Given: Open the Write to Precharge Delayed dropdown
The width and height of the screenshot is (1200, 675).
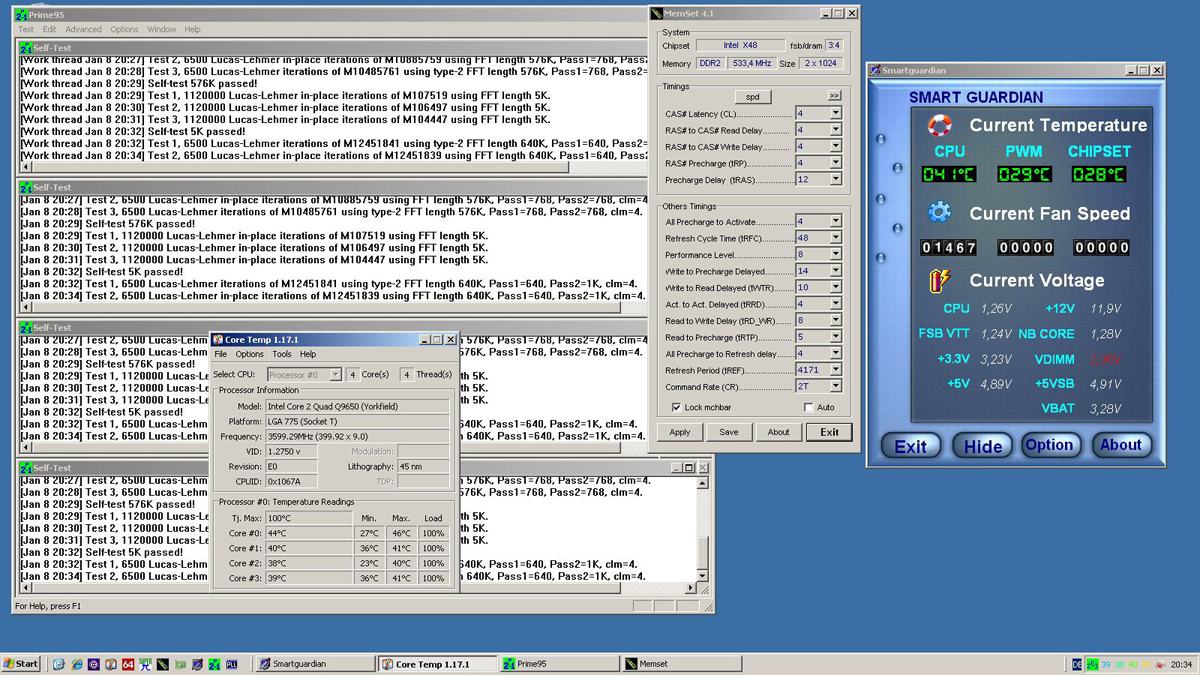Looking at the screenshot, I should pyautogui.click(x=835, y=271).
